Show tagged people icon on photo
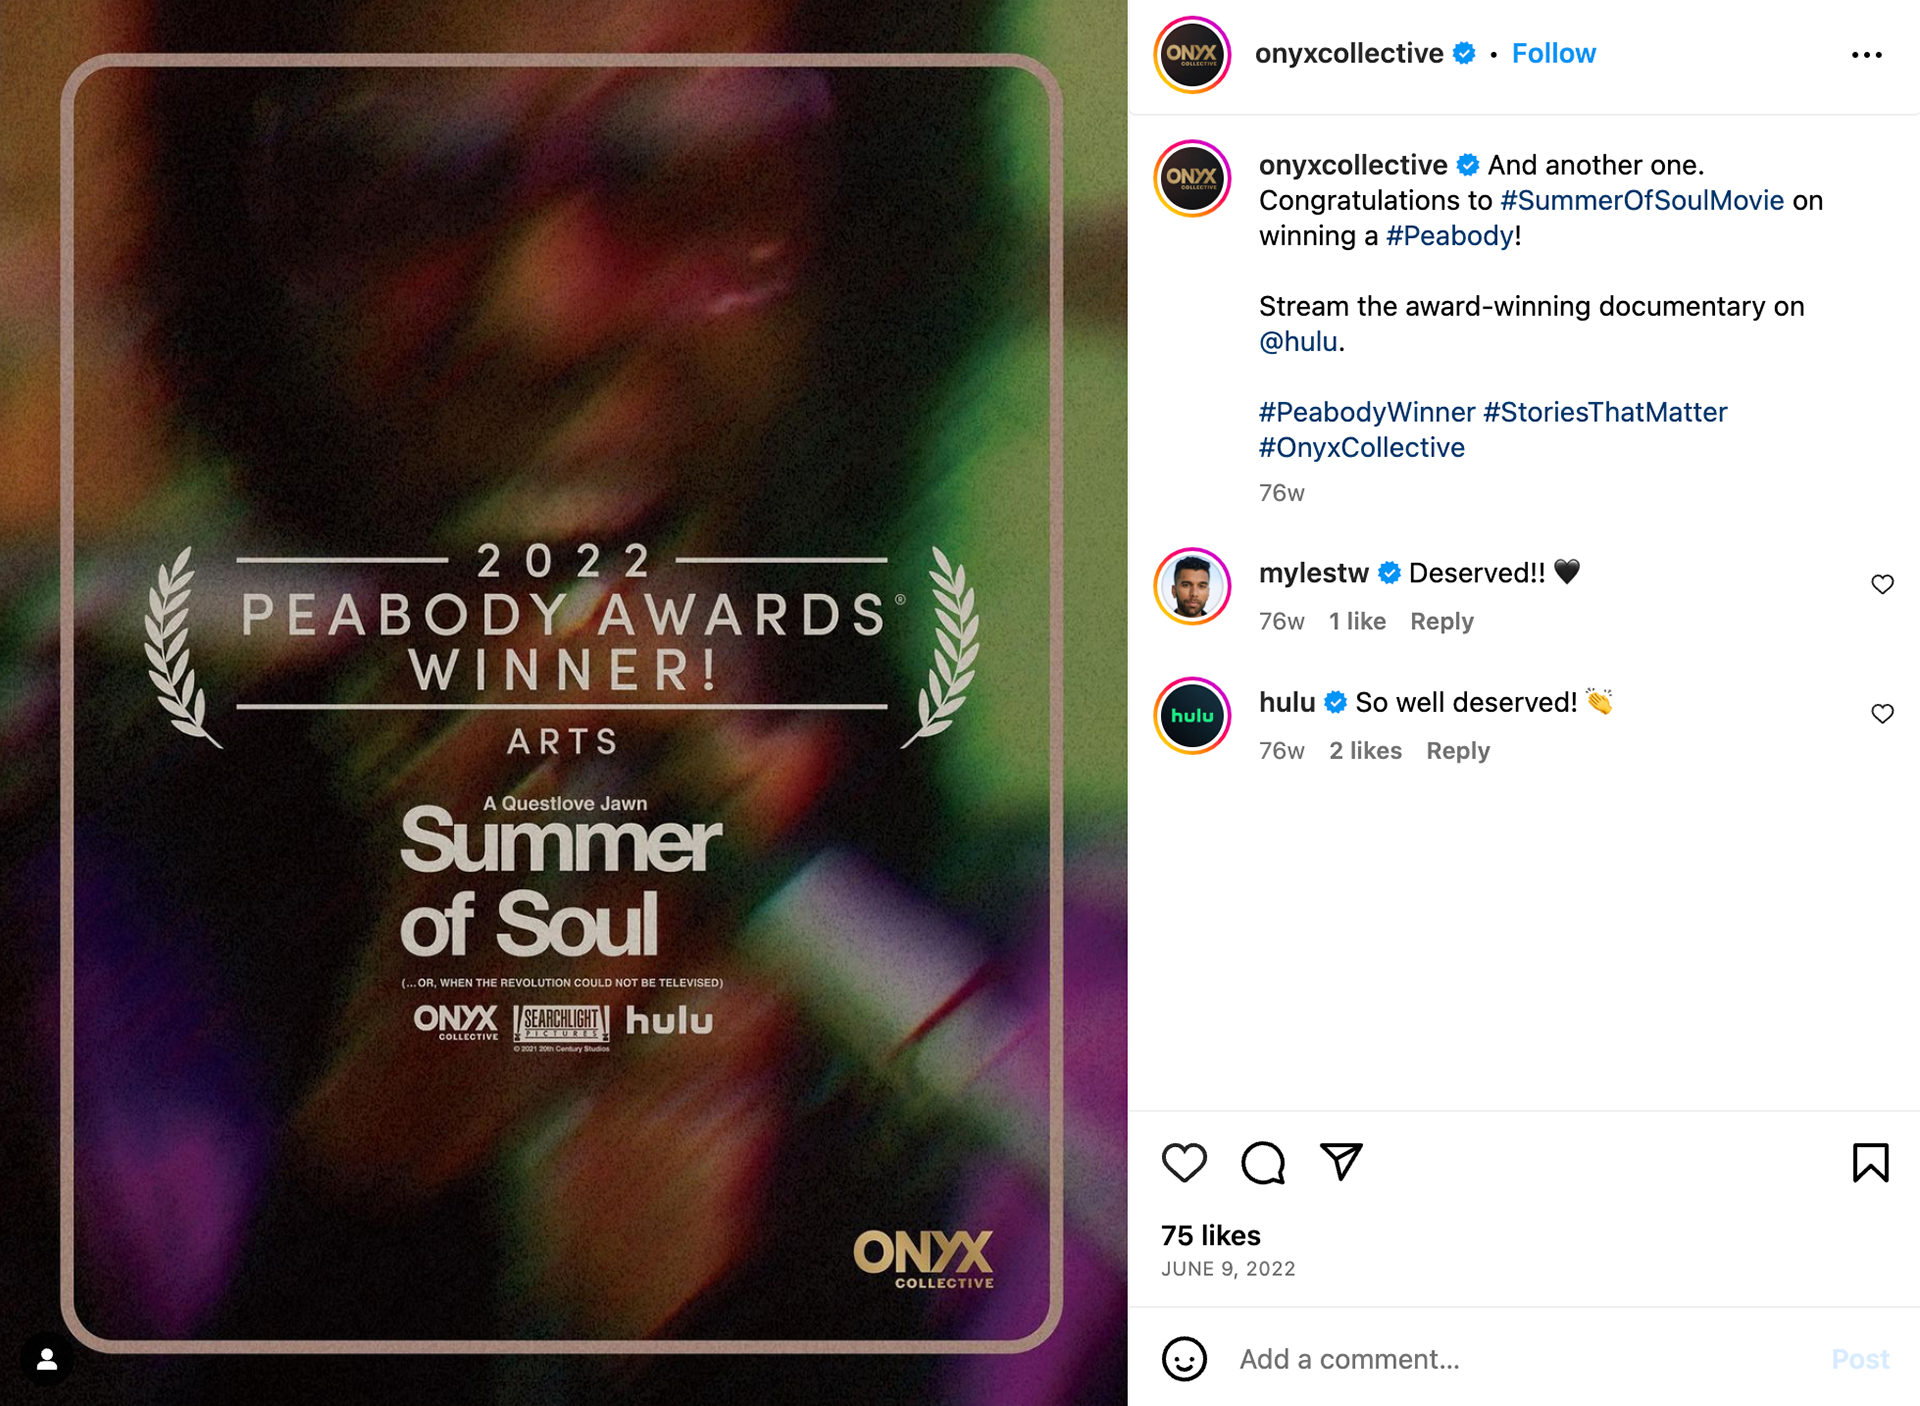1920x1406 pixels. (x=46, y=1360)
